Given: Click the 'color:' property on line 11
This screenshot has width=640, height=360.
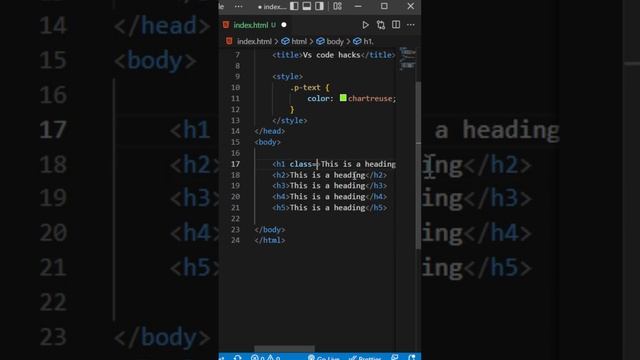Looking at the screenshot, I should click(320, 98).
